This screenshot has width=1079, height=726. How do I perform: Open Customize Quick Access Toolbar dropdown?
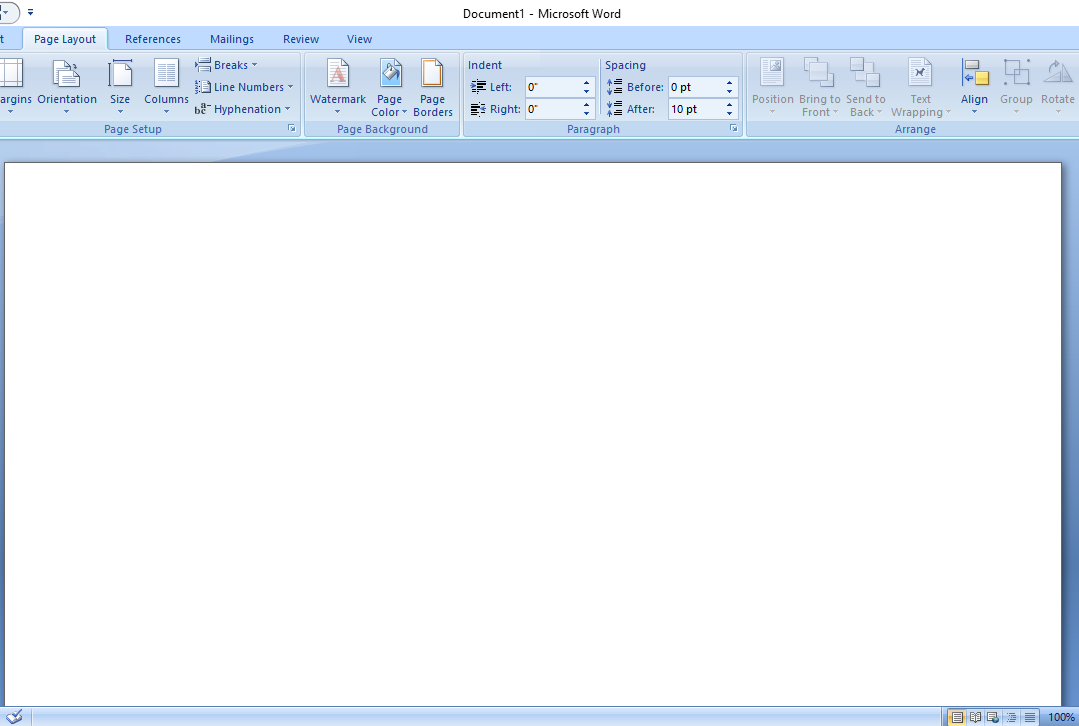[x=30, y=12]
